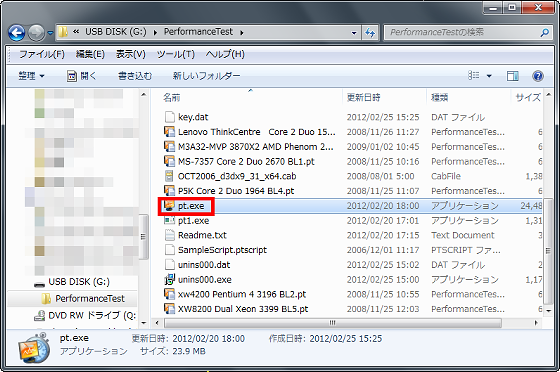Screen dimensions: 560x372
Task: Click the navigation pane scroll-down arrow
Action: (144, 323)
